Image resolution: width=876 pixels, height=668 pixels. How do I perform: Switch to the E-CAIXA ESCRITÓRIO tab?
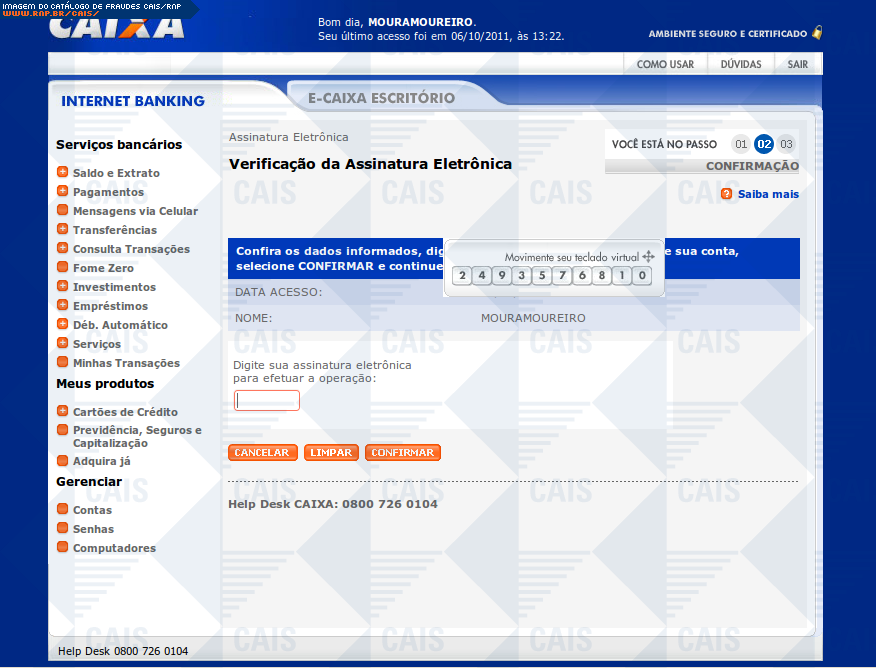click(x=381, y=98)
